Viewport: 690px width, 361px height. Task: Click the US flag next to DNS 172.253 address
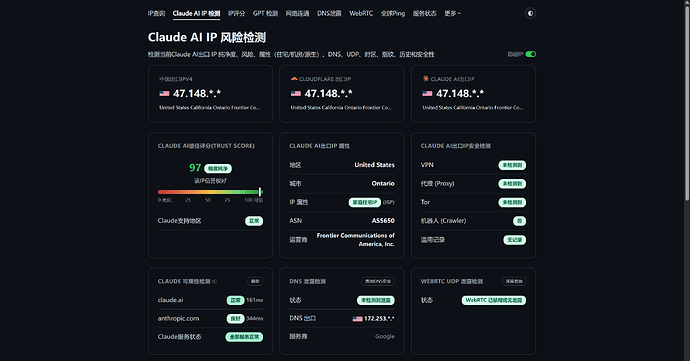[357, 319]
